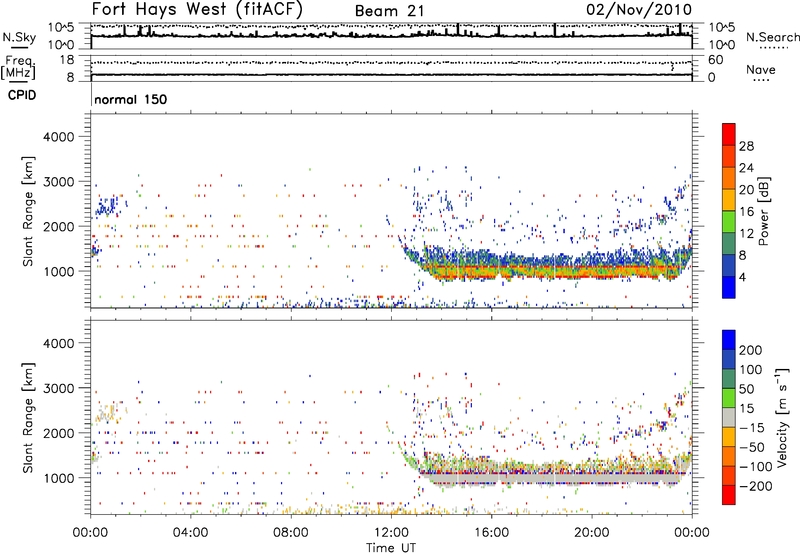Screen dimensions: 800x554
Task: Click the power colorbar tick '16'
Action: click(746, 212)
